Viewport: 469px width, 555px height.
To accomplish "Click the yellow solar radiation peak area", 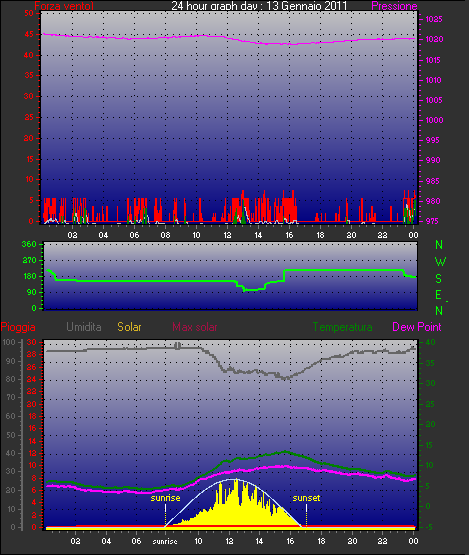I will 235,503.
